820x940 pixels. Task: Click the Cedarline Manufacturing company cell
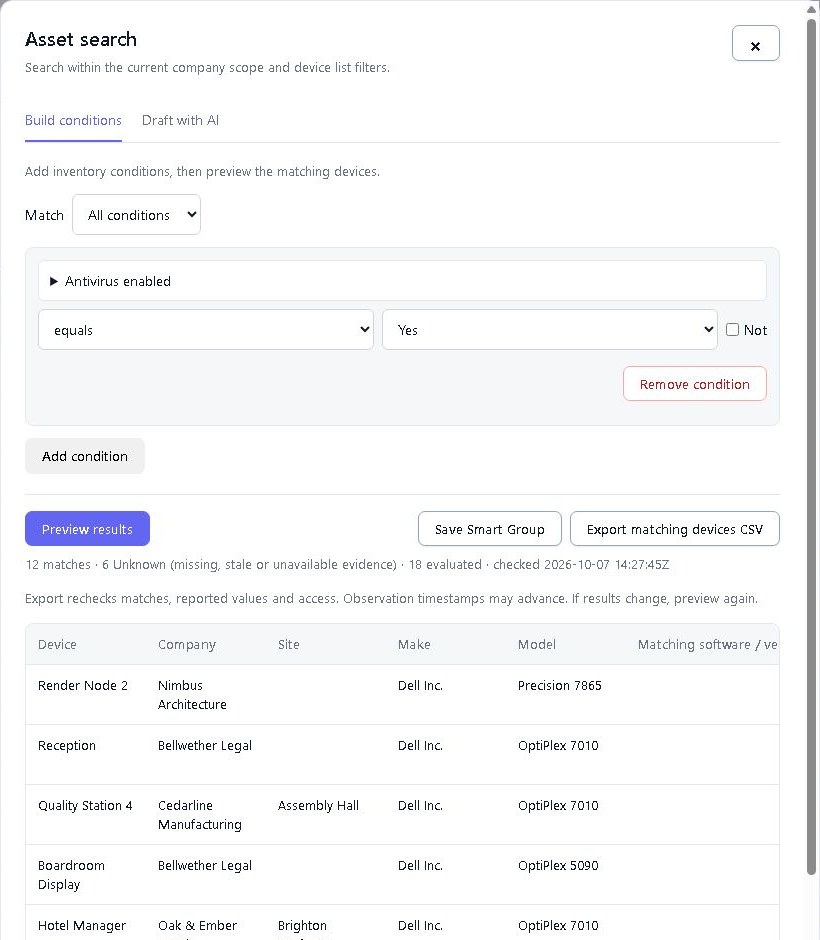(x=200, y=815)
